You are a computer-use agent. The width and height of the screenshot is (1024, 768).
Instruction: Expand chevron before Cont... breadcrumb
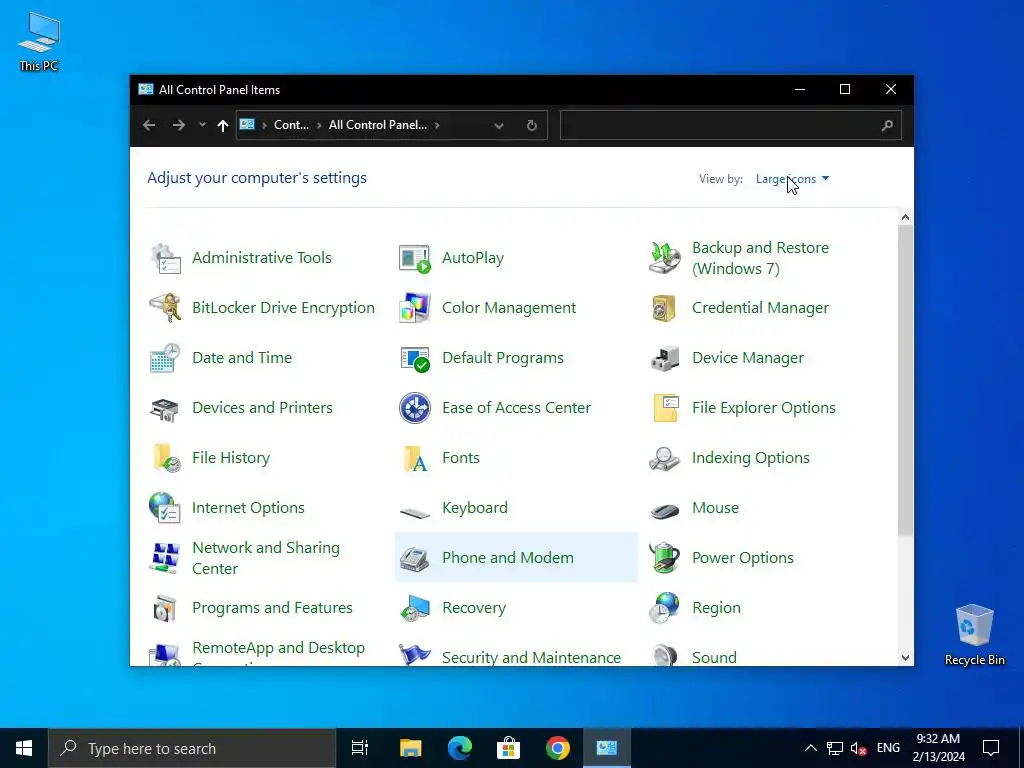point(264,125)
